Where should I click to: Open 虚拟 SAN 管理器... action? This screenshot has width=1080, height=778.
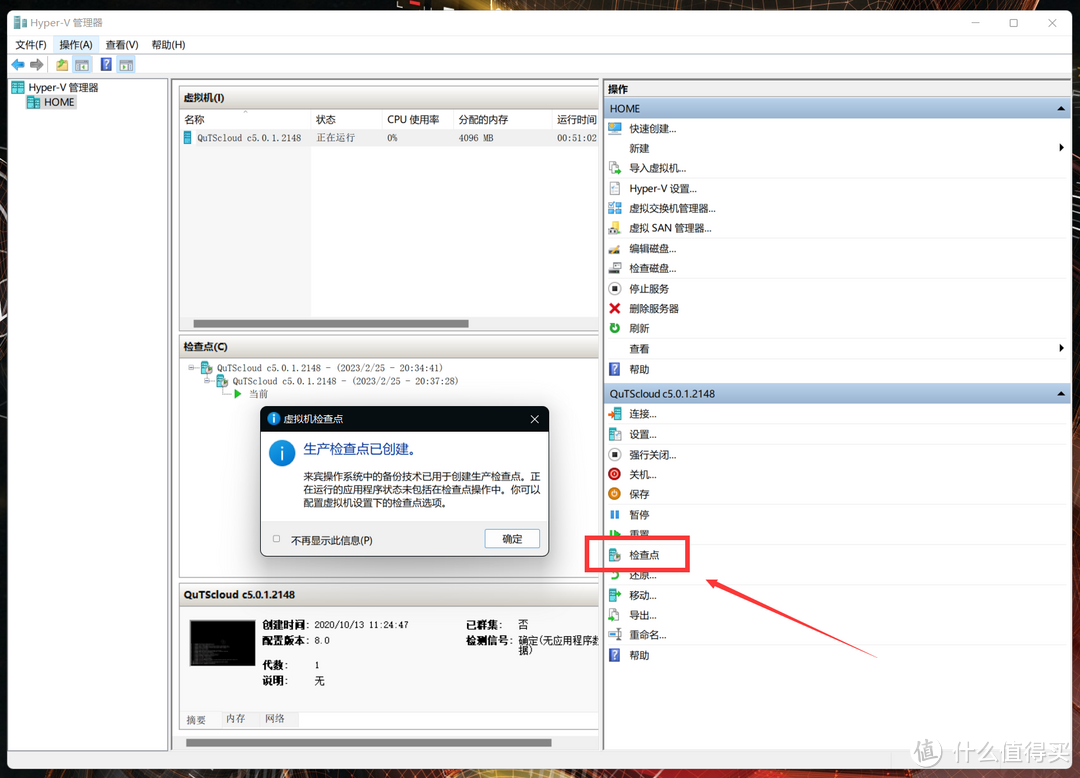669,228
